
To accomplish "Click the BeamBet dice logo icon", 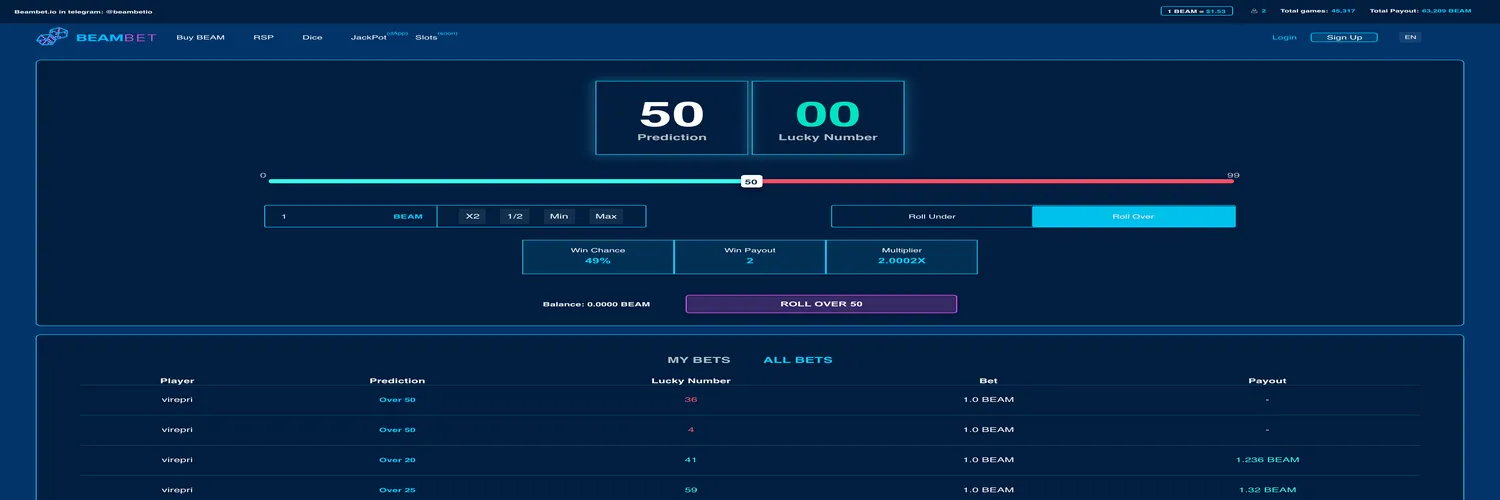I will (x=52, y=37).
